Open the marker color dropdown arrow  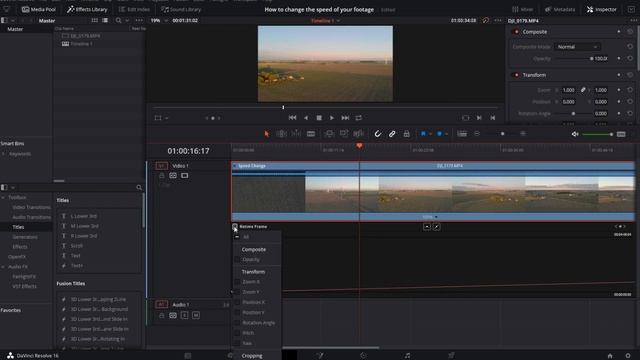coord(447,134)
